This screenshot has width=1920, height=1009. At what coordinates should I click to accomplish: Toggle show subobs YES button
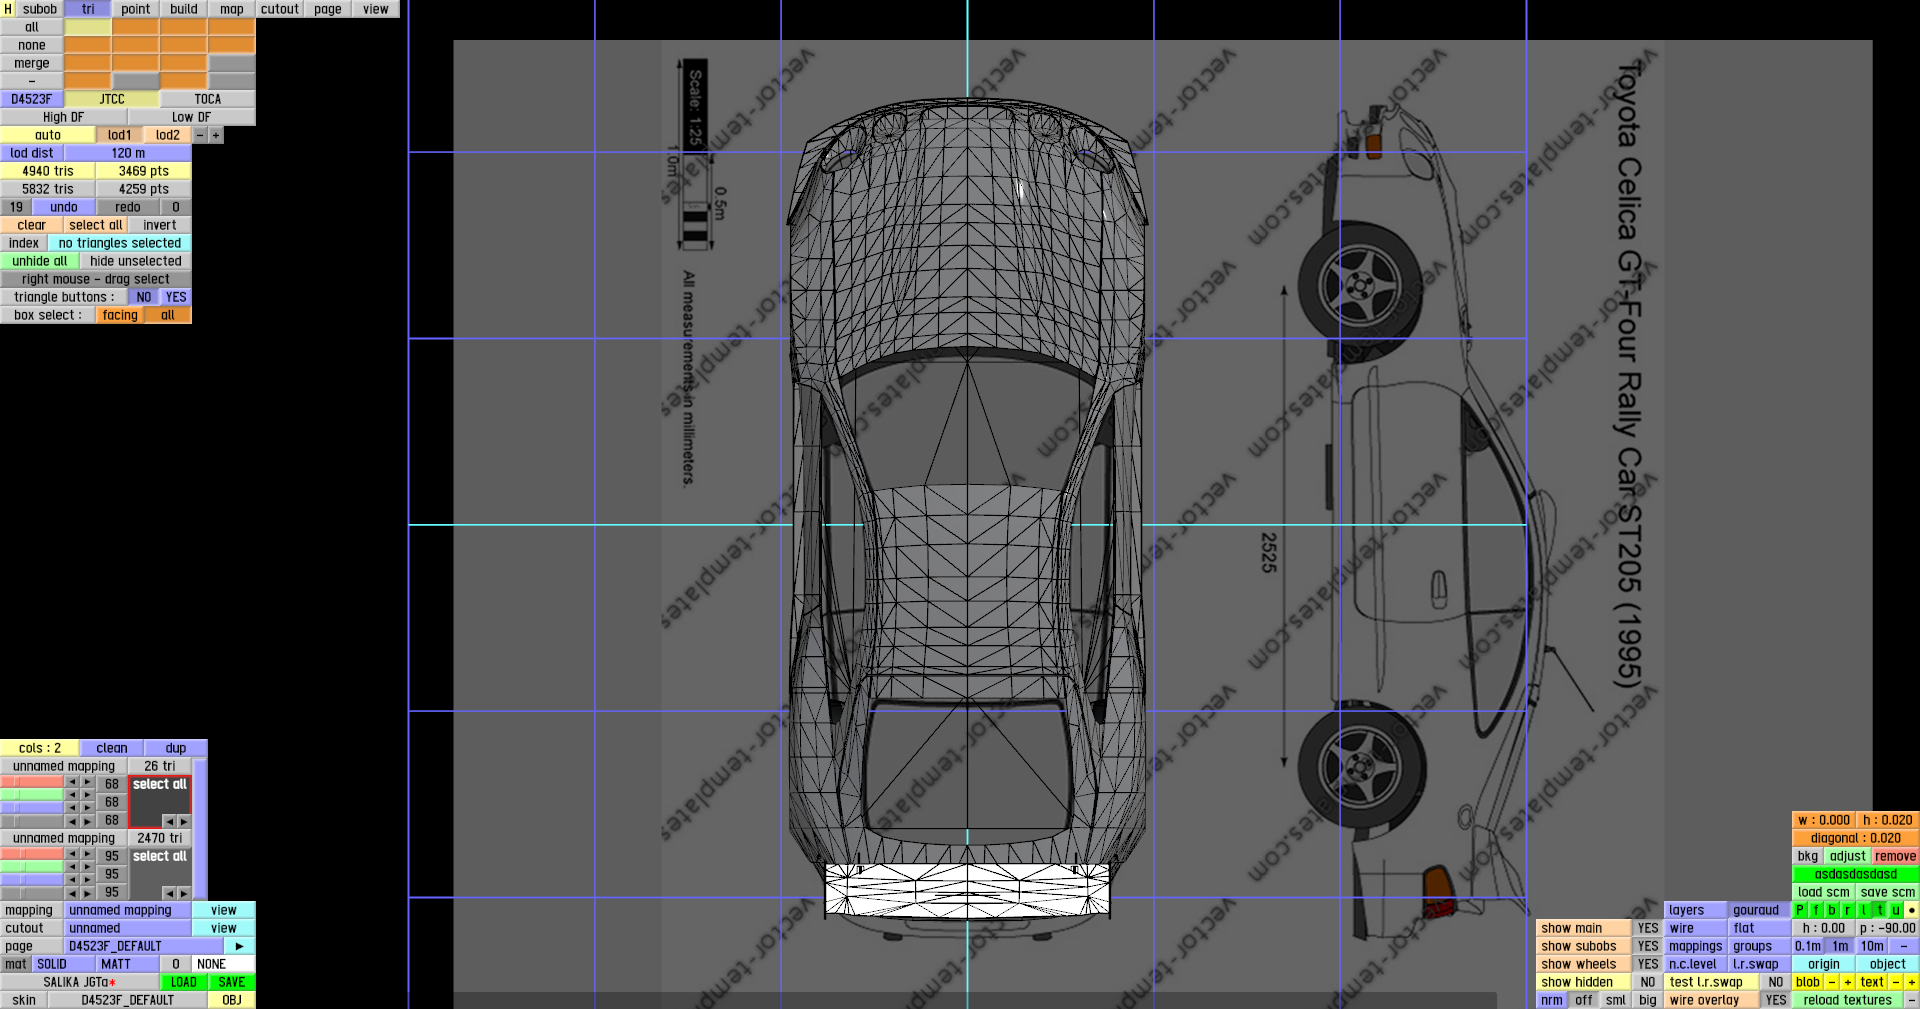click(x=1648, y=946)
